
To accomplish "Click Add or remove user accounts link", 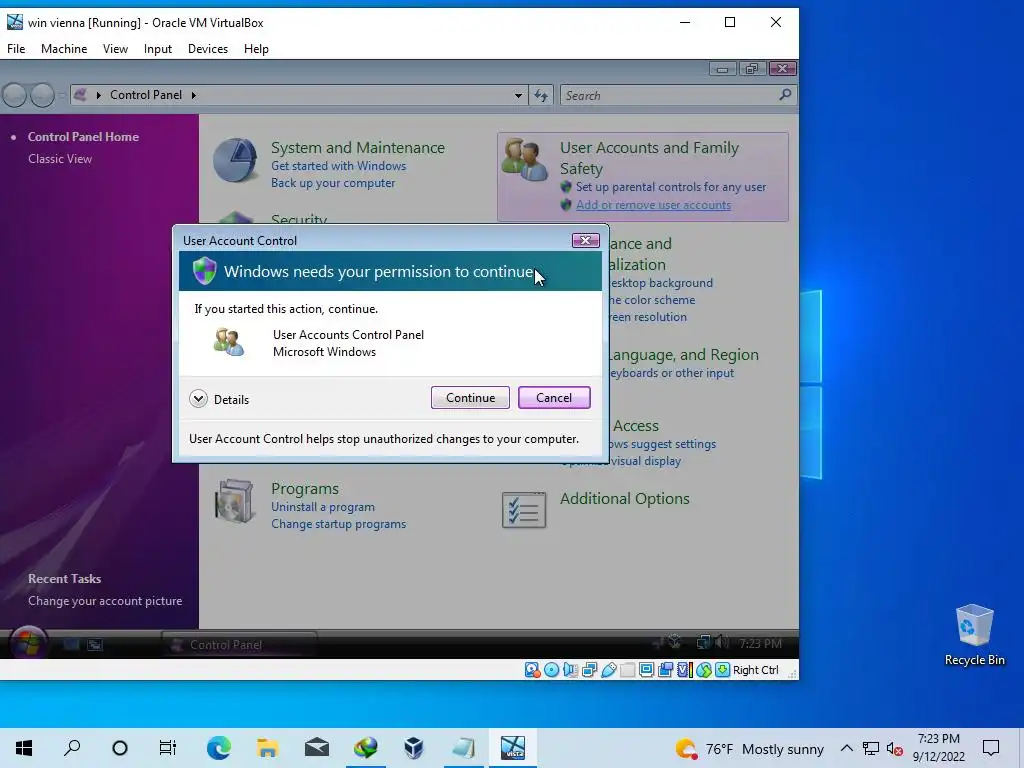I will click(653, 205).
